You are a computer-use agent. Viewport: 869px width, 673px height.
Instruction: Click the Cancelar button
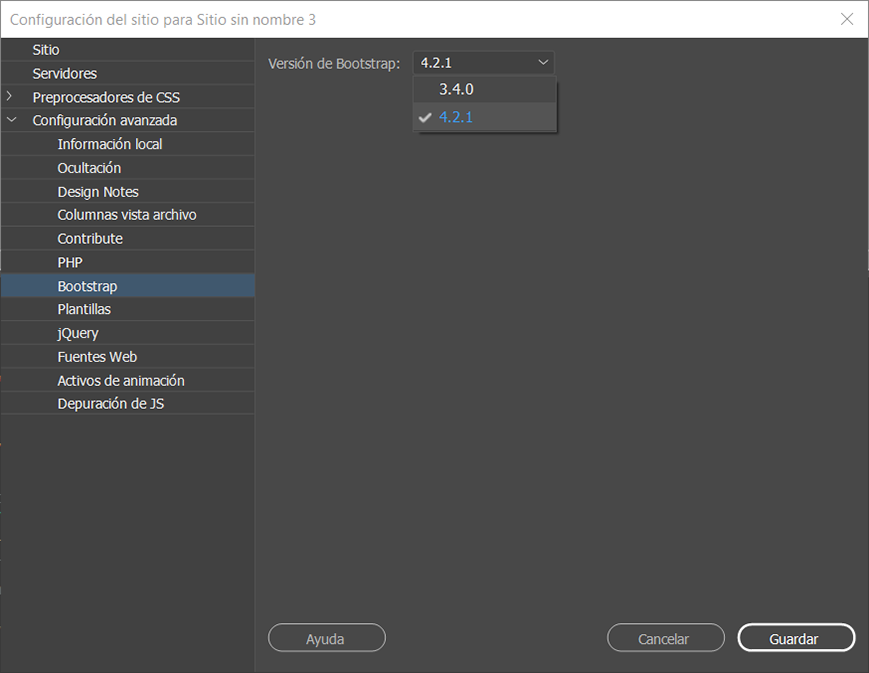tap(665, 637)
